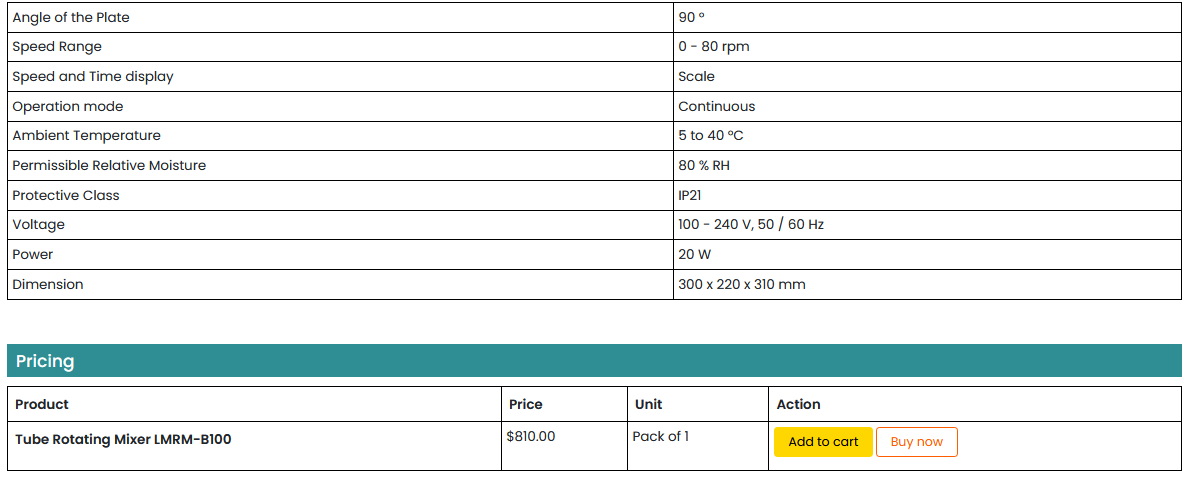Select the Continuous operation mode value
The image size is (1187, 483).
tap(717, 107)
